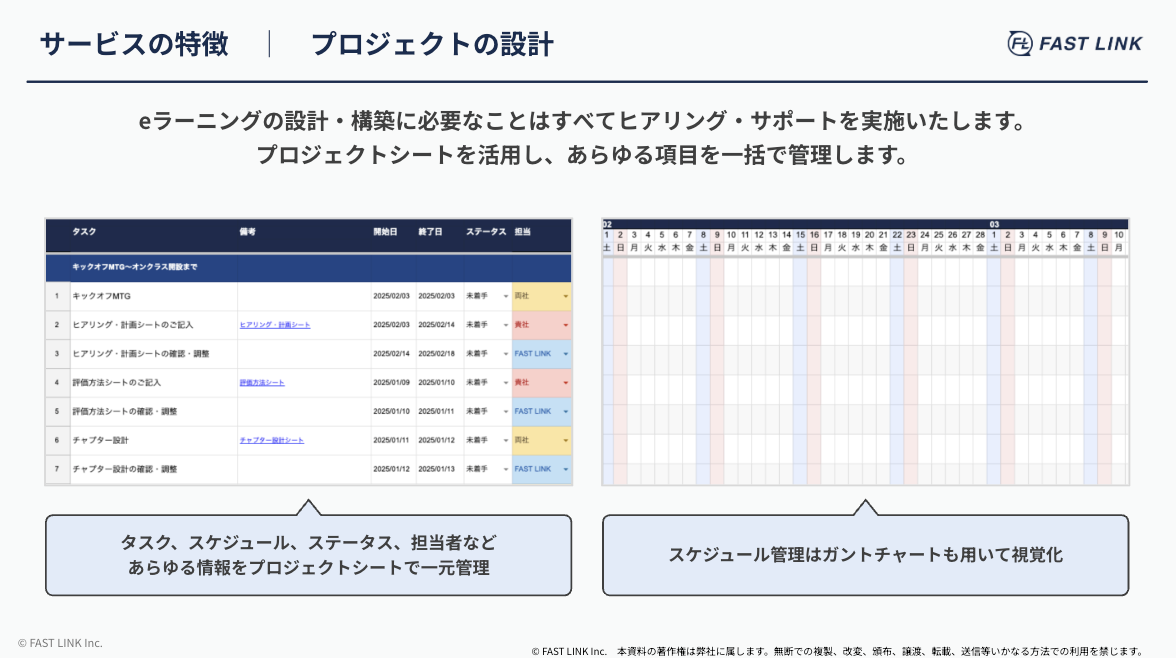Expand 担当 dropdown in 評価方法シートの確認・調整 row
Image resolution: width=1176 pixels, height=658 pixels.
(566, 411)
